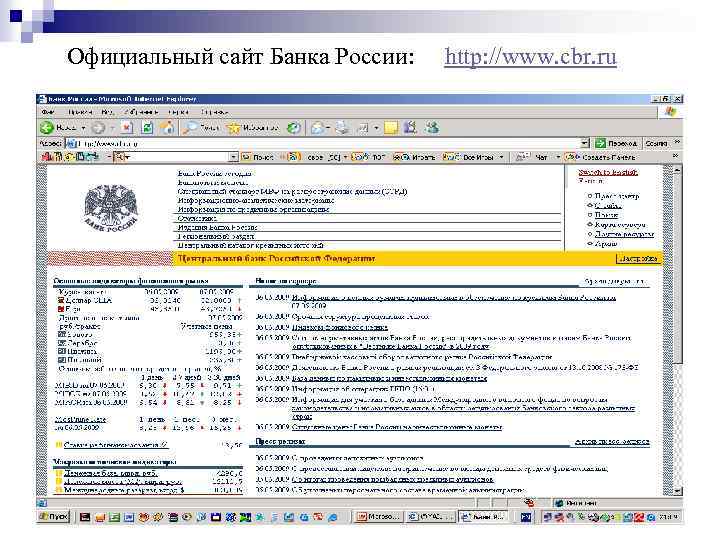
Task: Click the Играть button on add-on toolbar
Action: [x=414, y=157]
